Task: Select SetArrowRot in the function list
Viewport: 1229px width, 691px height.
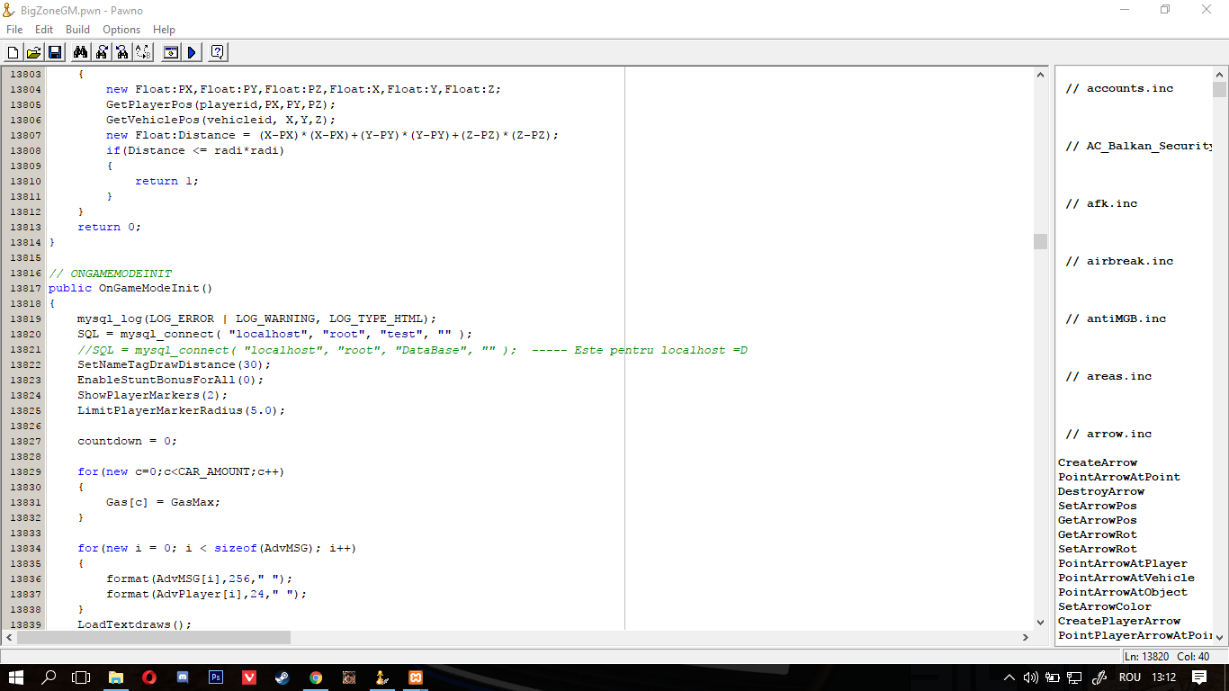Action: [1097, 549]
